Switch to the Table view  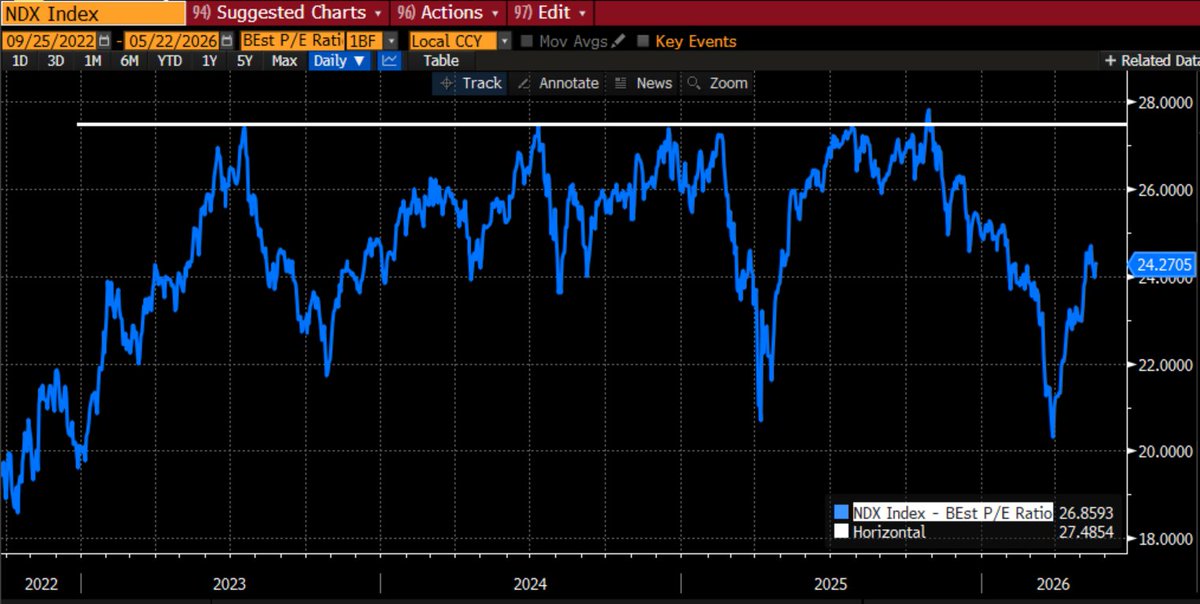(x=441, y=61)
